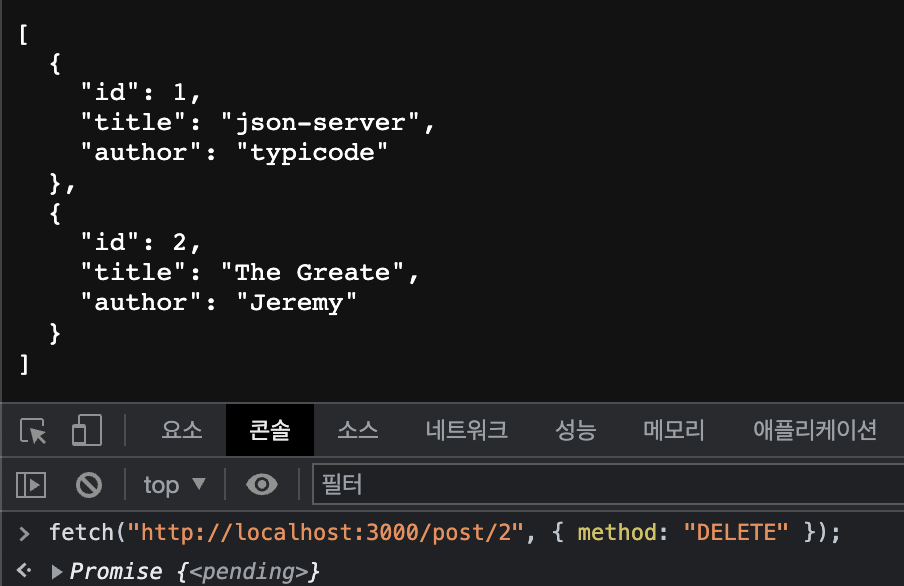
Task: Expand the Promise {<pending>} result
Action: [x=56, y=572]
